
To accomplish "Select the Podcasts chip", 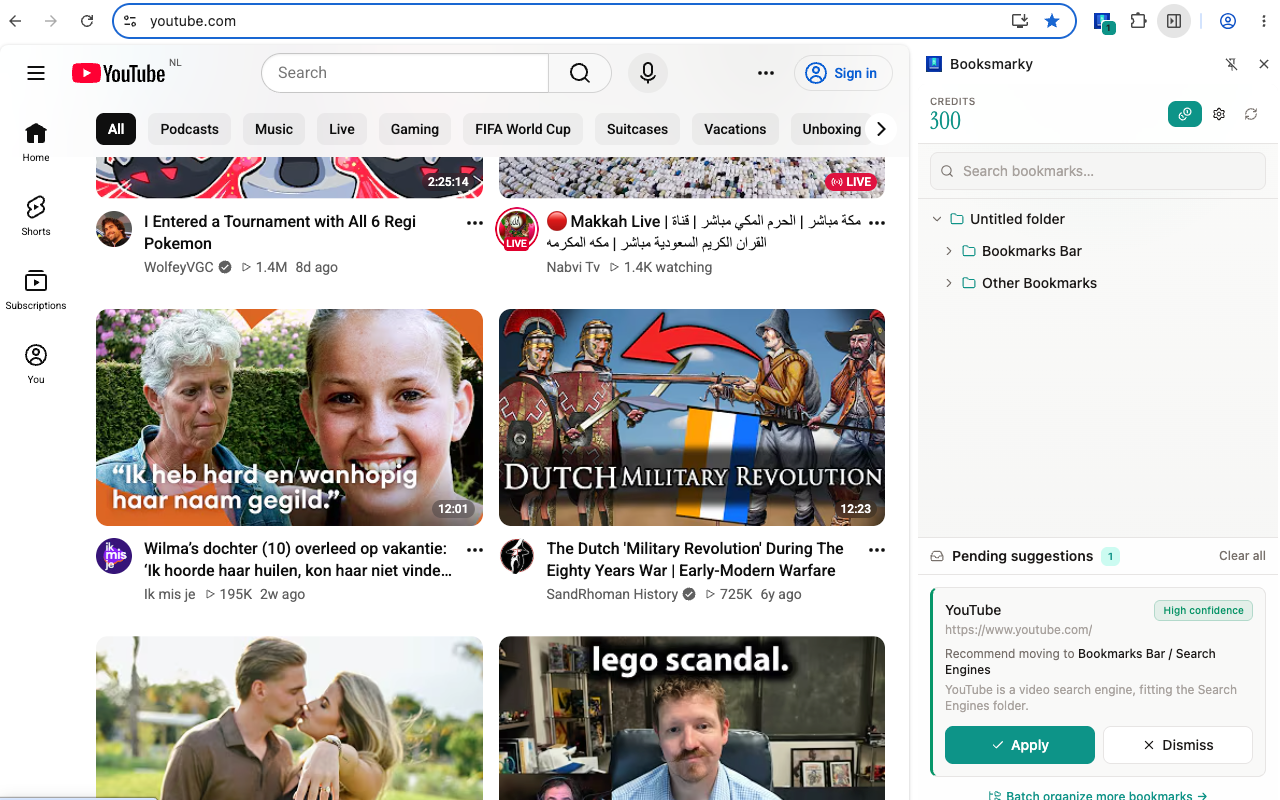I will coord(190,129).
